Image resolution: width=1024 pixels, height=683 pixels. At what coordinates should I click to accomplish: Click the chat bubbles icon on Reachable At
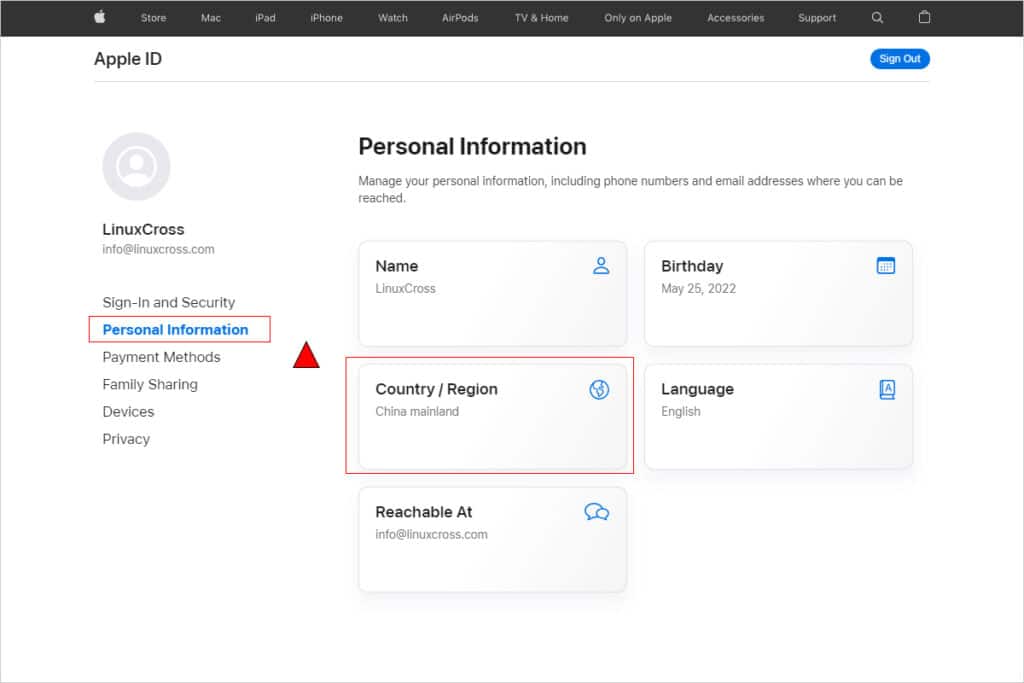596,512
